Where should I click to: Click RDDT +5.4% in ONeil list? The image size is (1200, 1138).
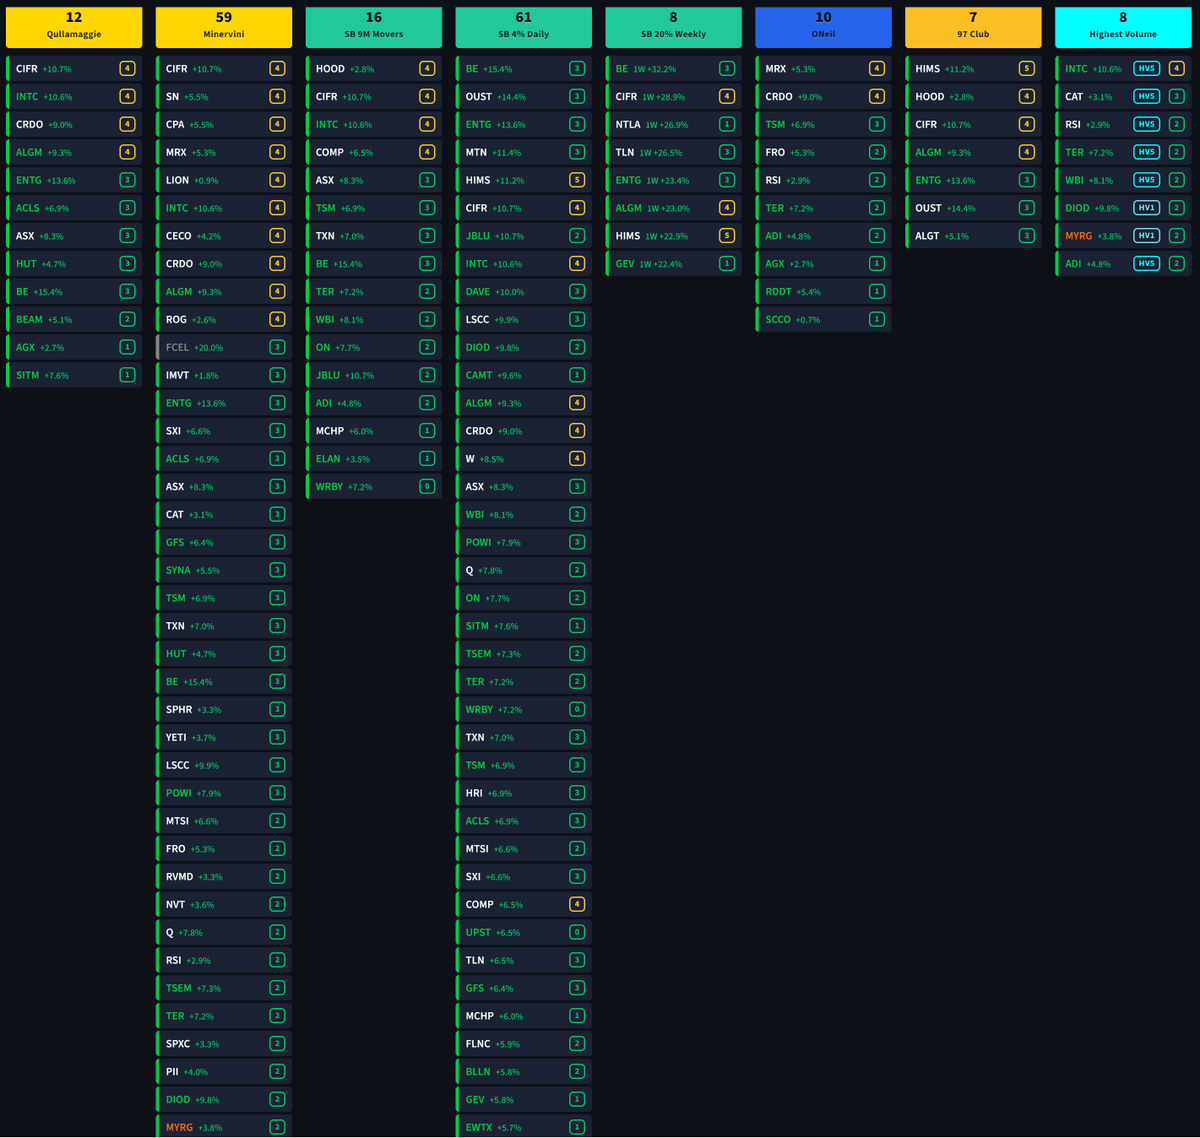pyautogui.click(x=824, y=292)
